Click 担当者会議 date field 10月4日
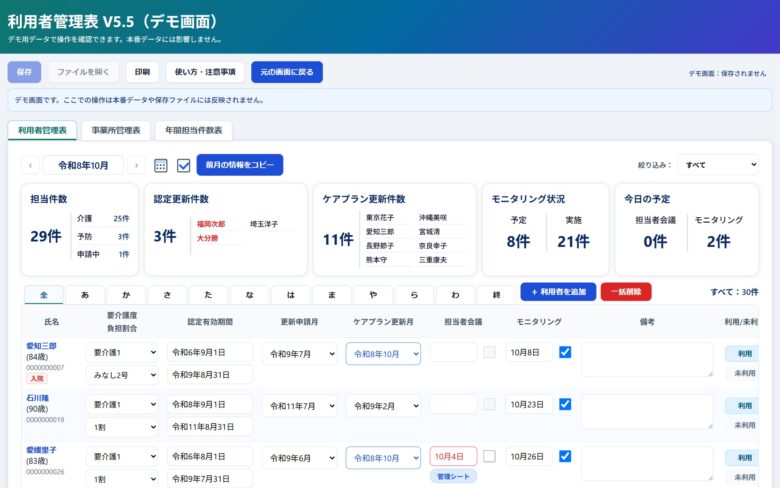This screenshot has width=780, height=488. coord(453,456)
